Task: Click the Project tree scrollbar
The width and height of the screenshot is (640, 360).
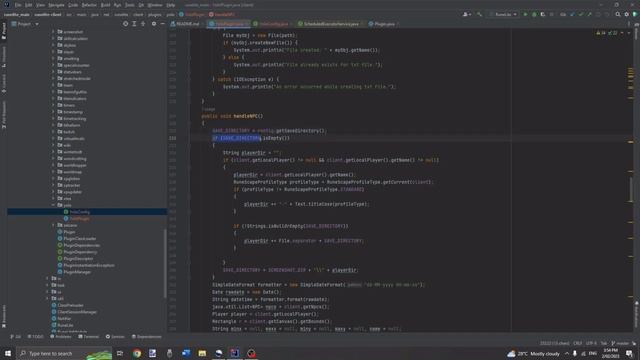Action: pyautogui.click(x=165, y=263)
